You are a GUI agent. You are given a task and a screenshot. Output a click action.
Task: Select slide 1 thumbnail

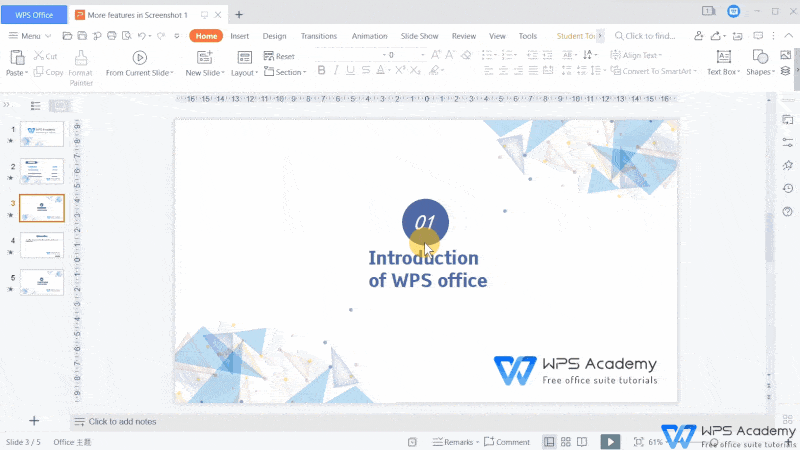click(x=42, y=134)
